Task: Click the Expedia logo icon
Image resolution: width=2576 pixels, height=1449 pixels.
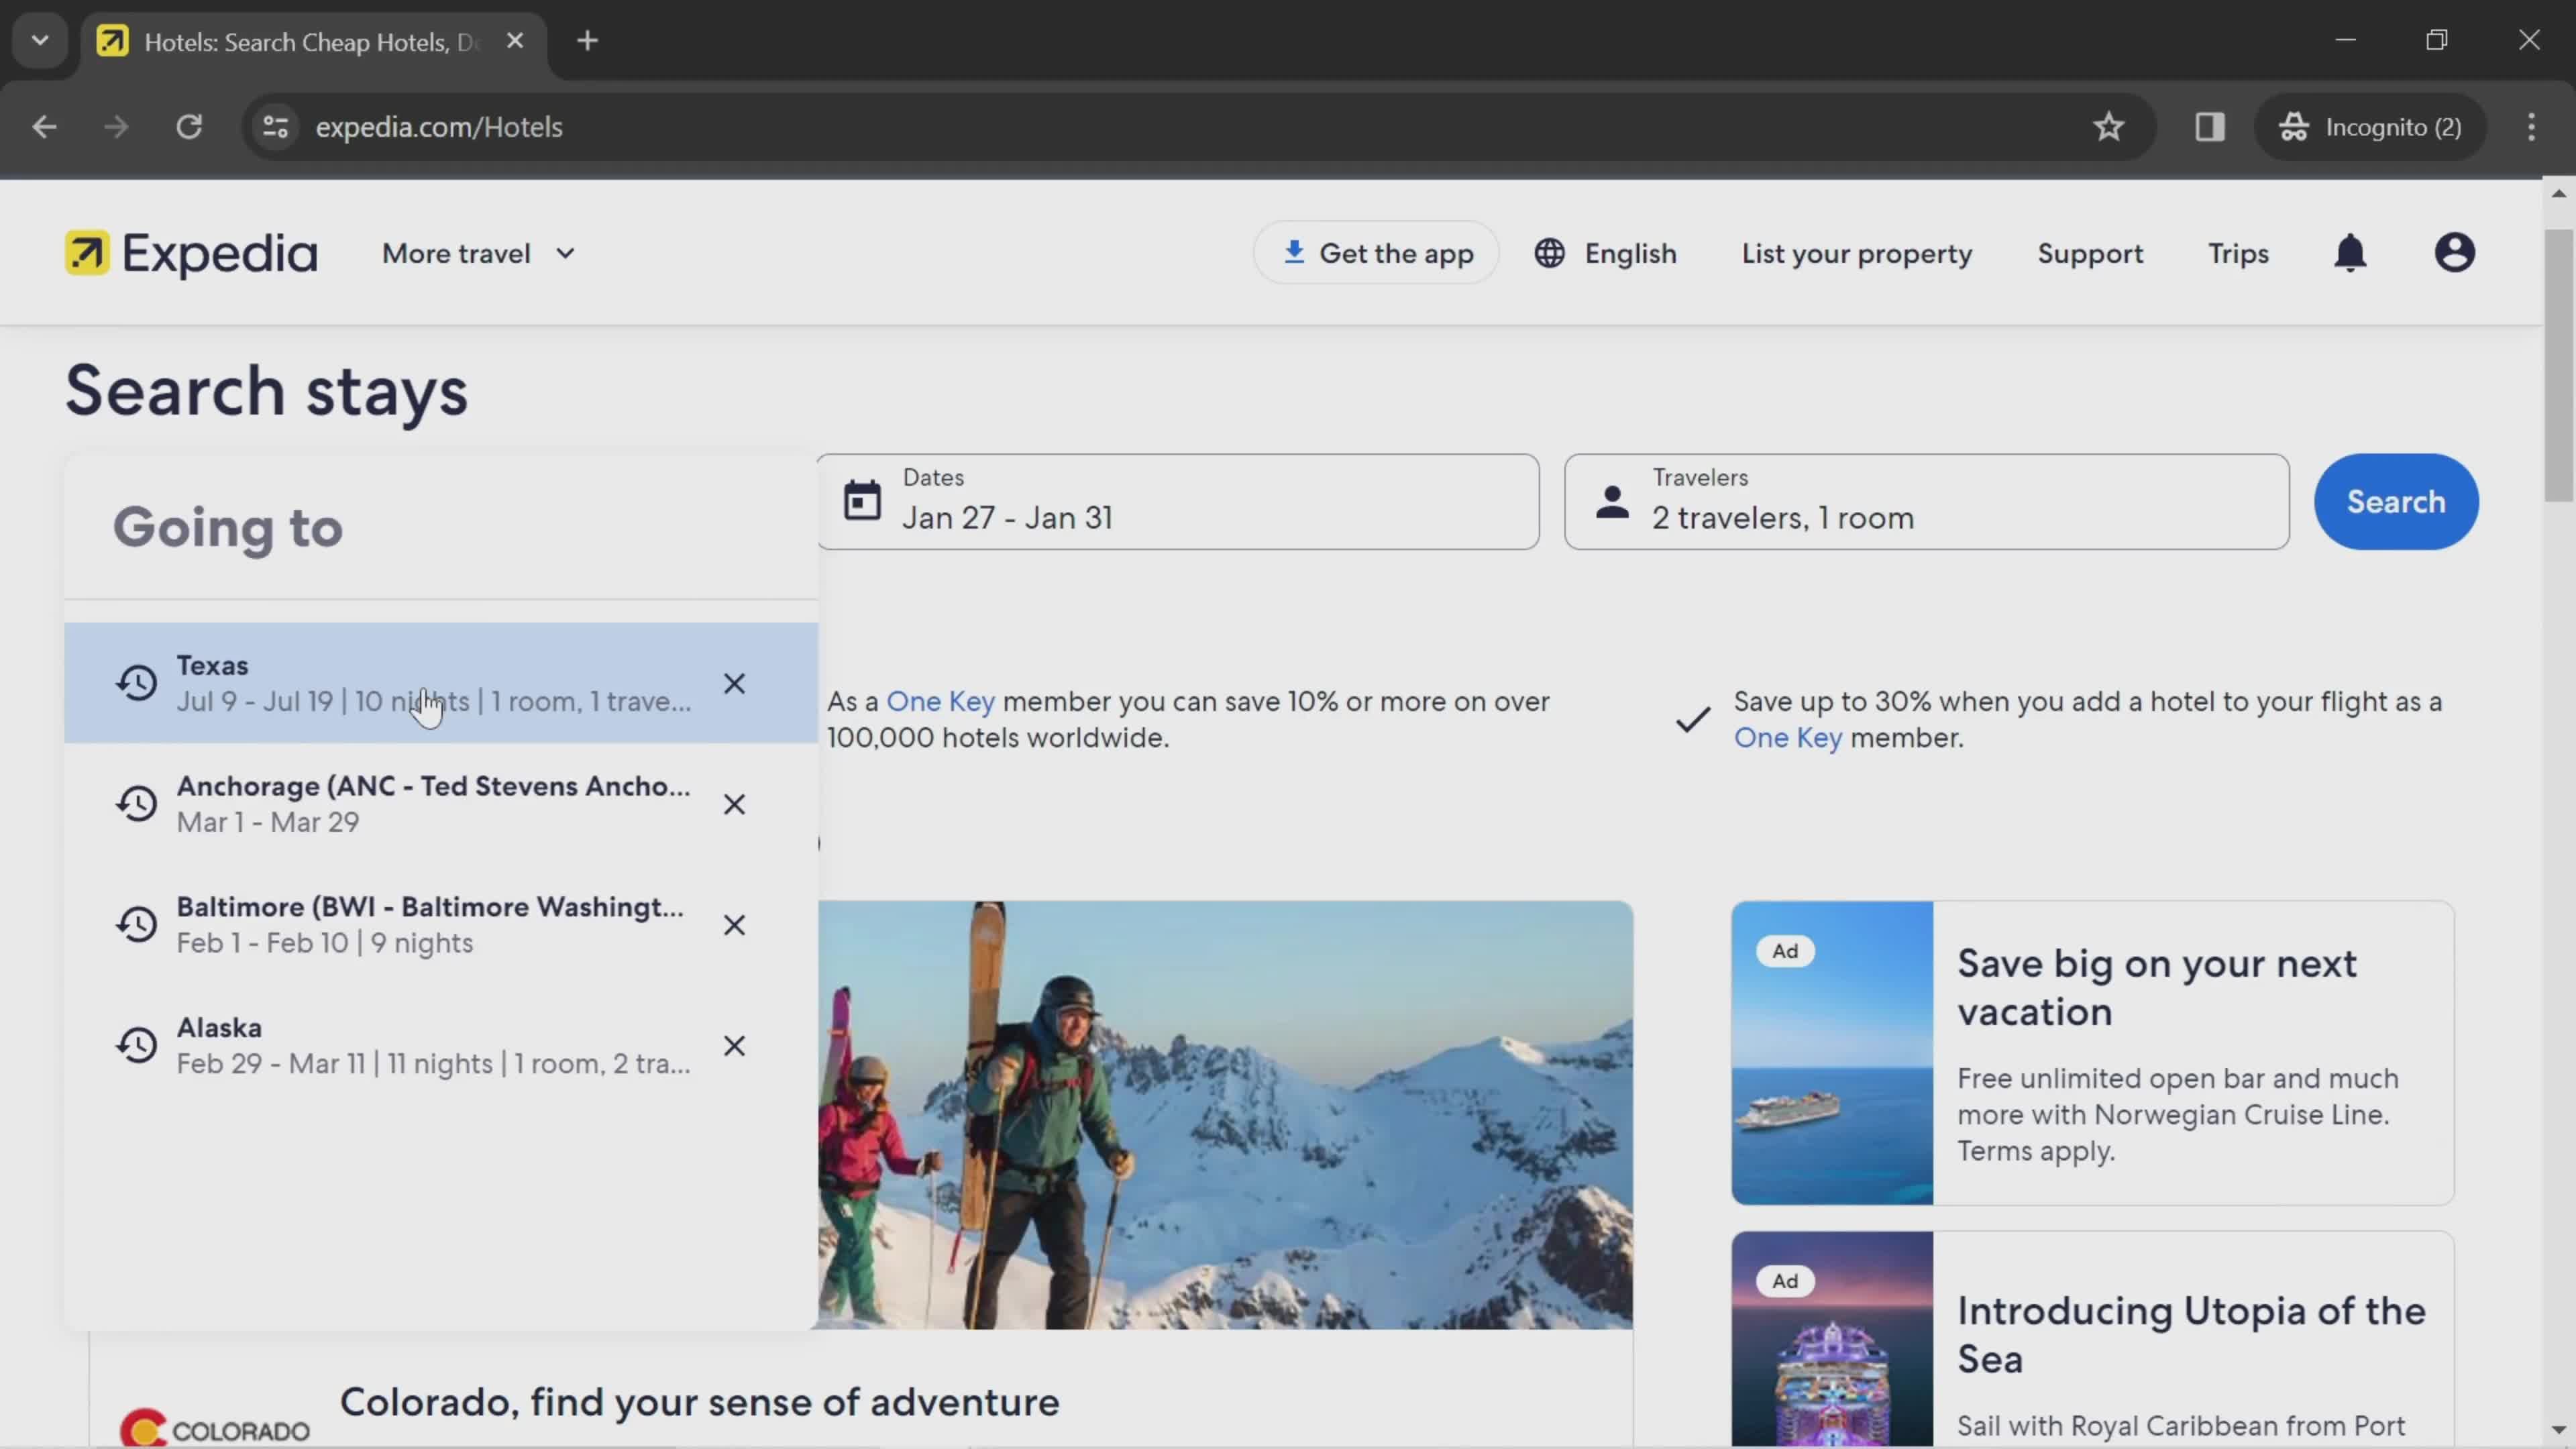Action: coord(87,253)
